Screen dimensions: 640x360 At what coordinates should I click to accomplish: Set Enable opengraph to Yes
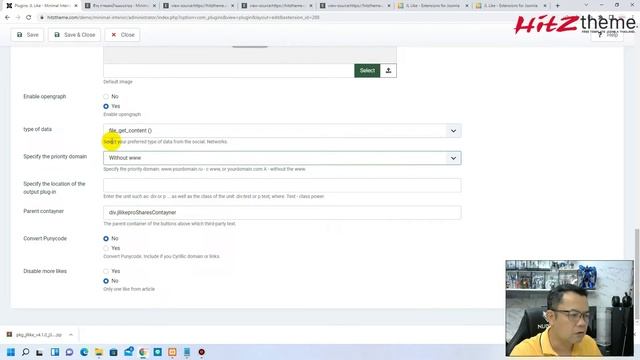click(x=106, y=106)
